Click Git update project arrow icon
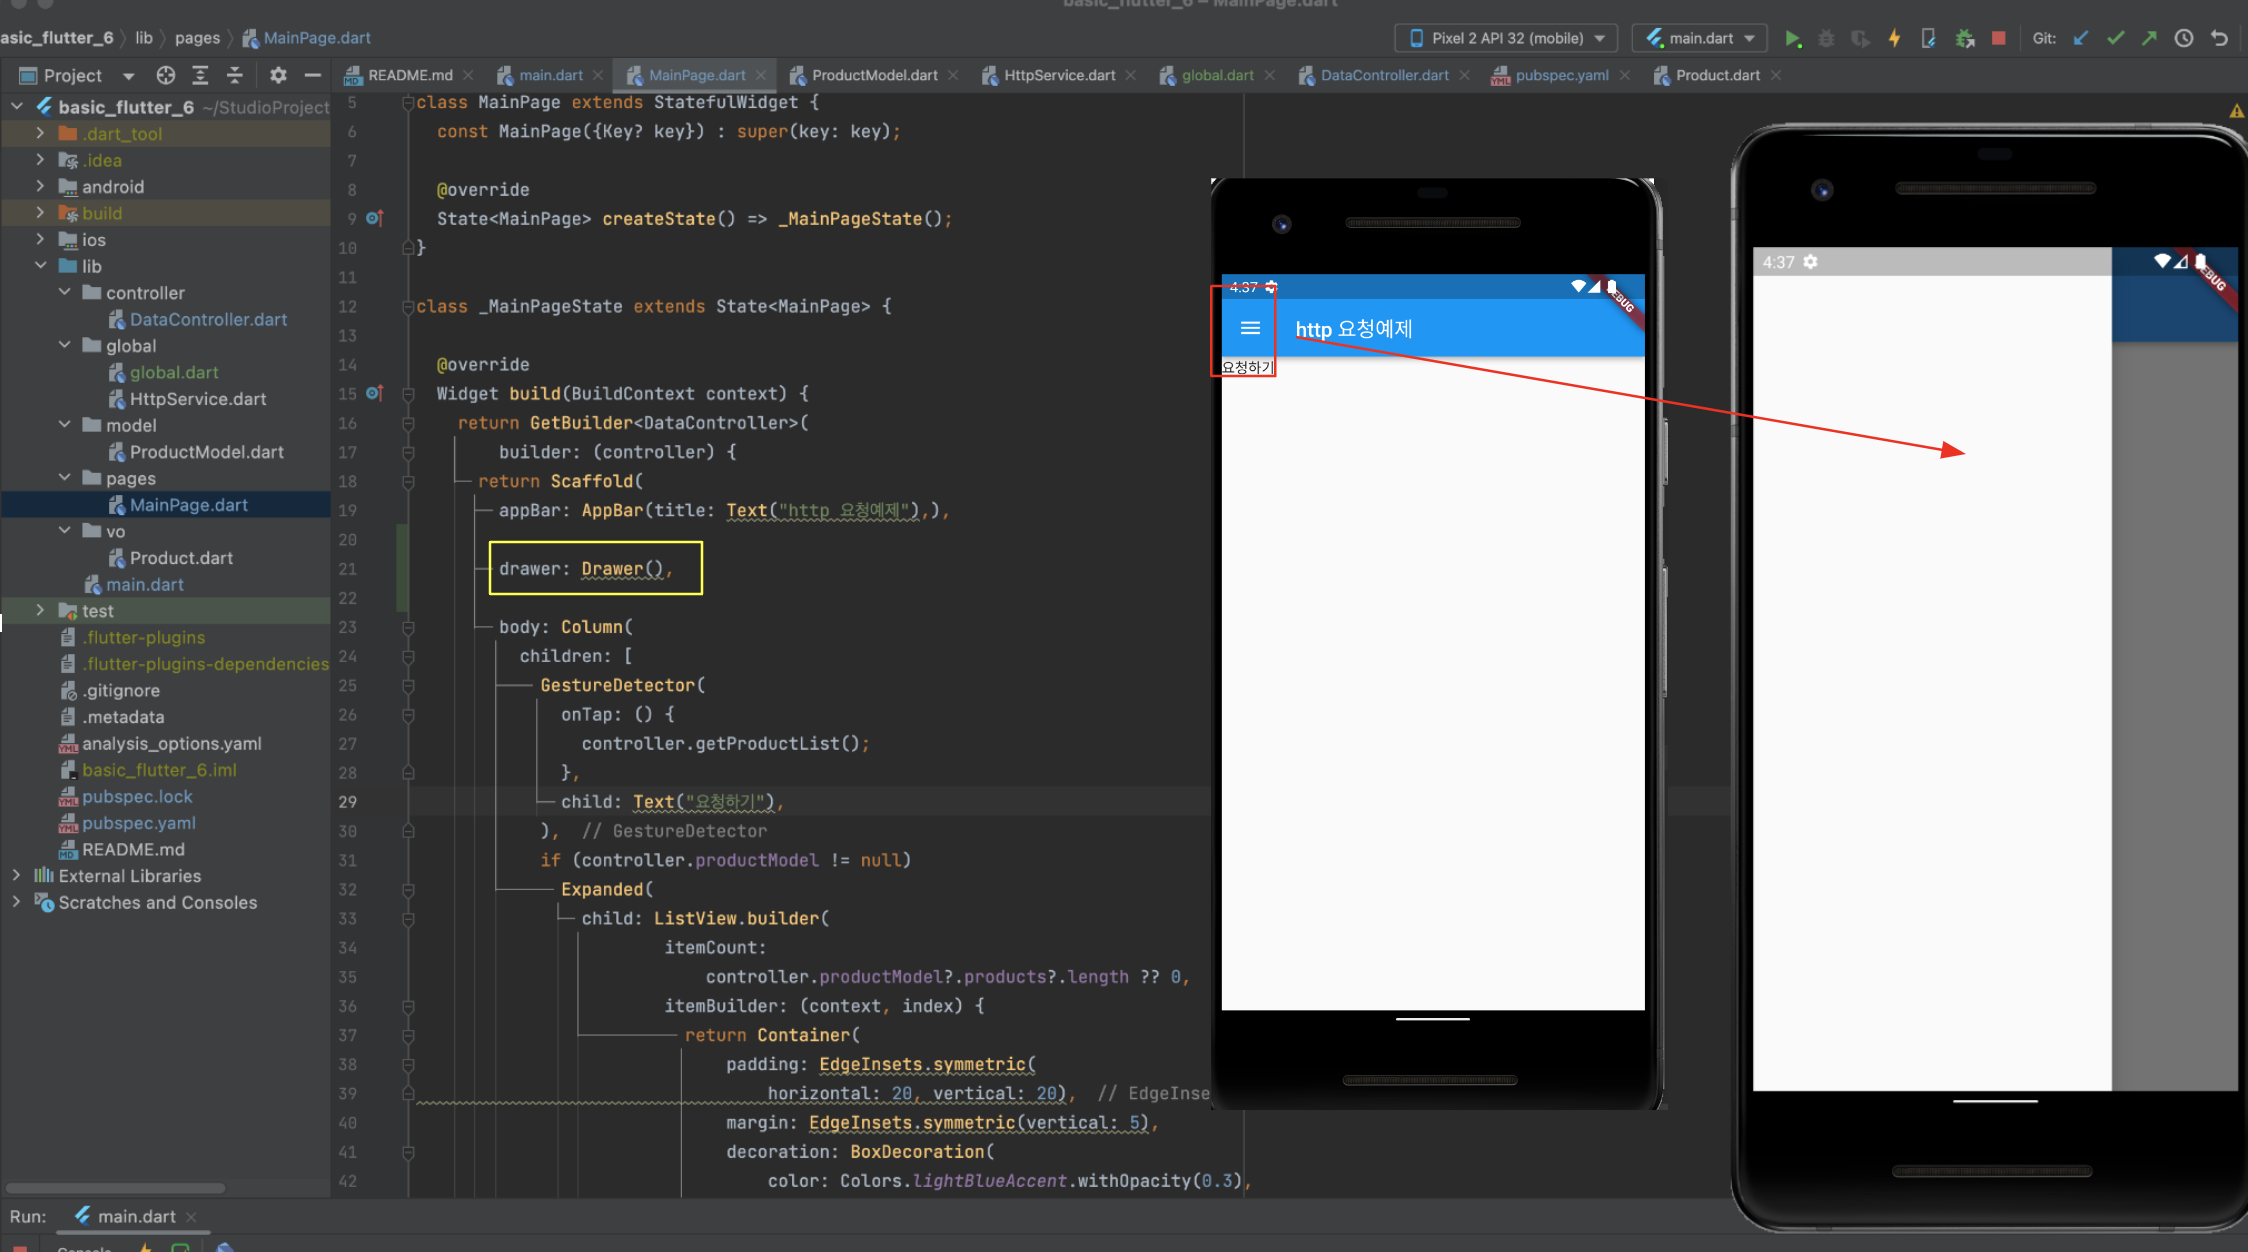 (x=2081, y=39)
